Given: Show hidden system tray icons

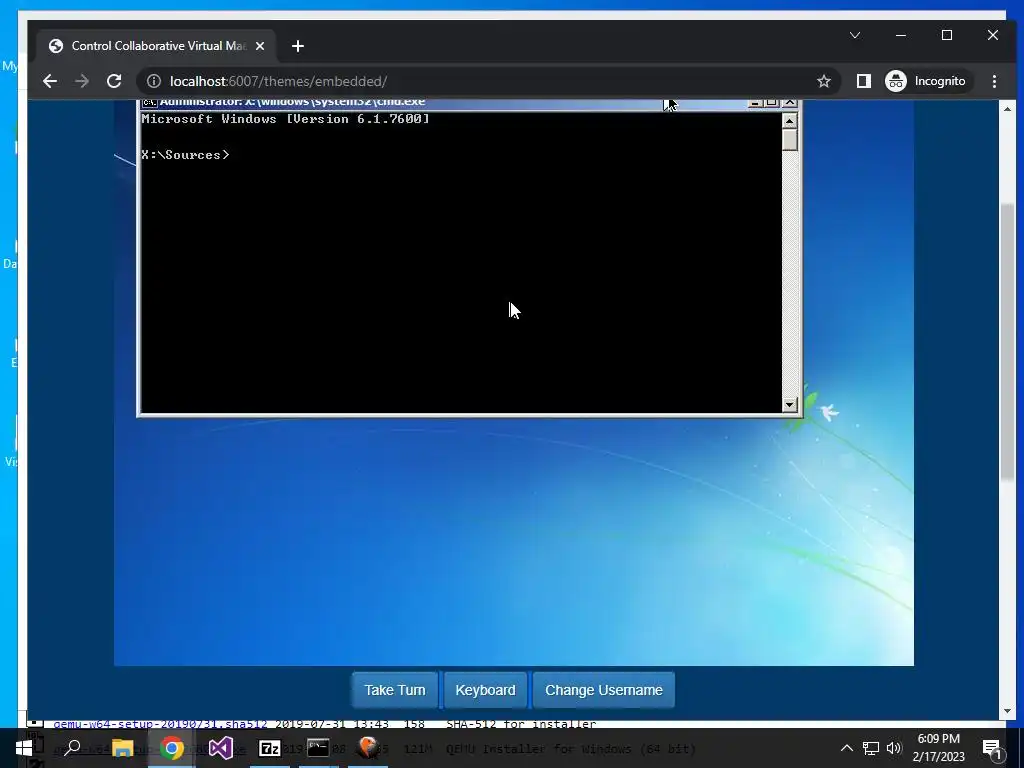Looking at the screenshot, I should [846, 748].
